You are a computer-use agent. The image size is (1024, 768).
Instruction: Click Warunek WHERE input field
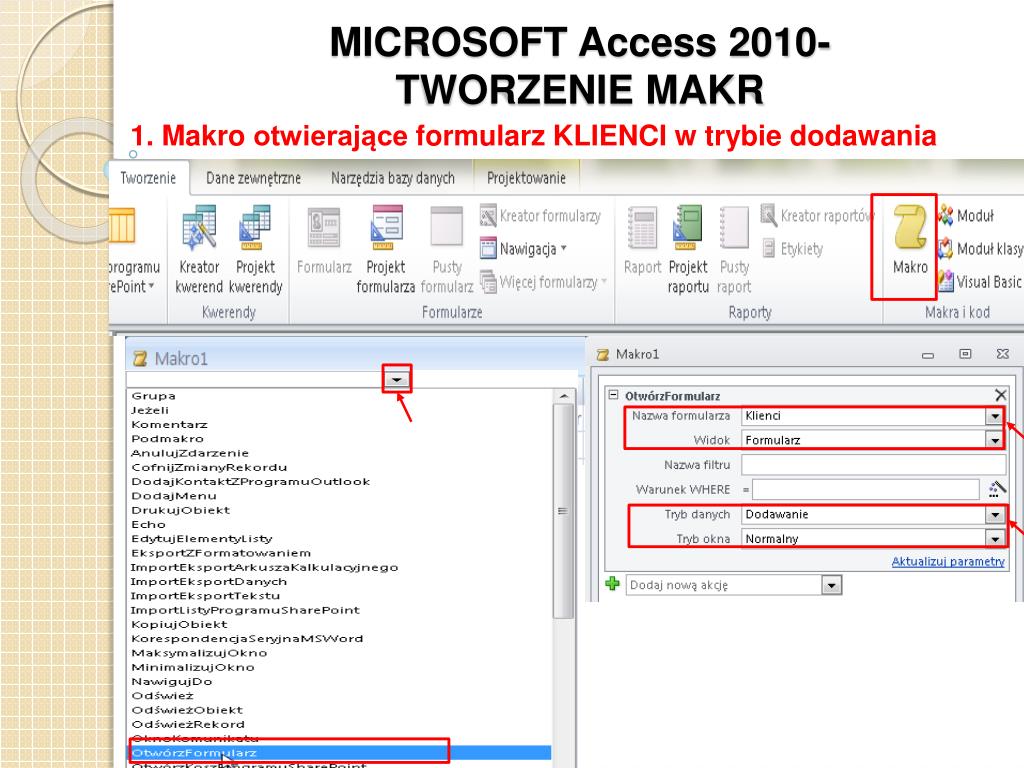point(865,489)
